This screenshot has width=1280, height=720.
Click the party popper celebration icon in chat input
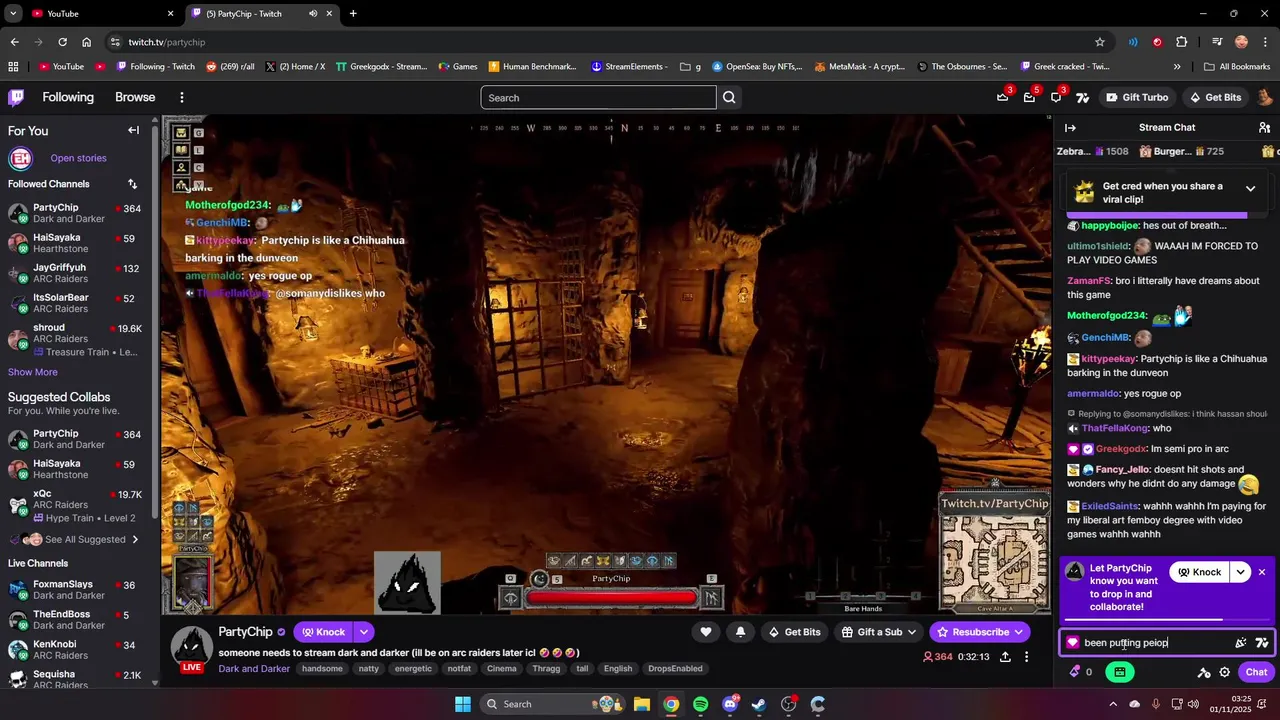click(x=1241, y=643)
